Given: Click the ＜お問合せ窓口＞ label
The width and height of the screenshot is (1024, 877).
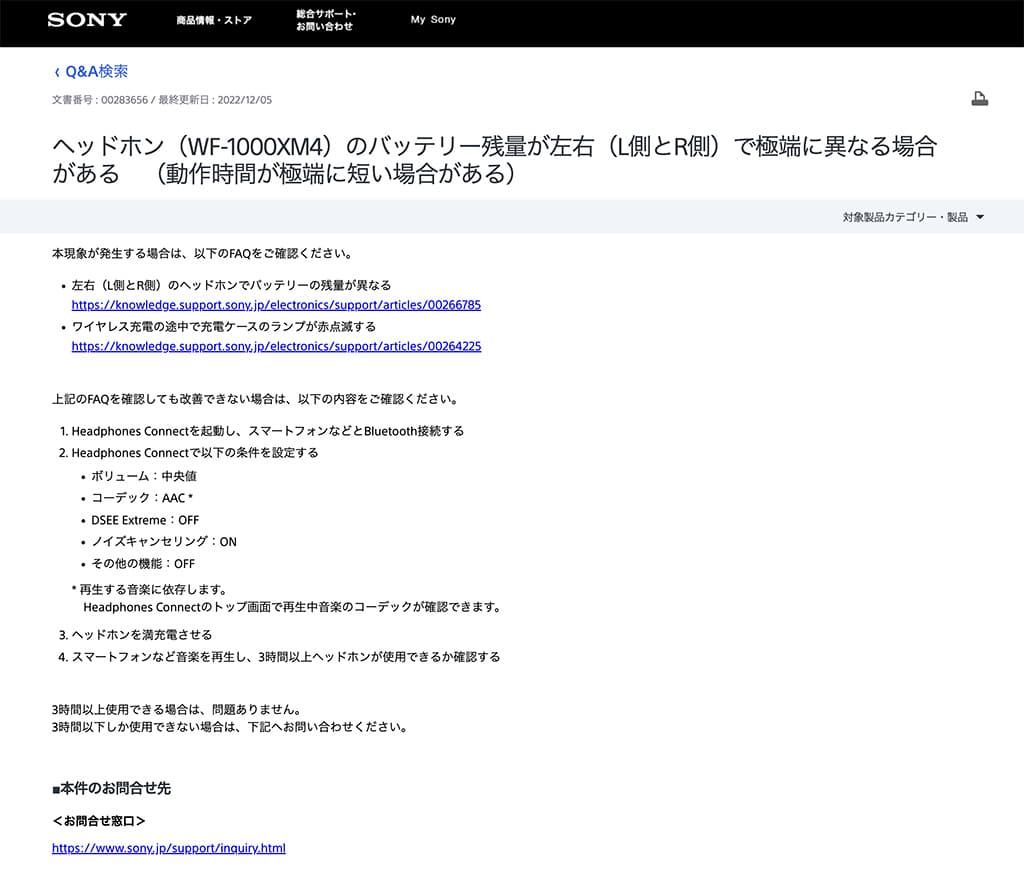Looking at the screenshot, I should pyautogui.click(x=99, y=821).
